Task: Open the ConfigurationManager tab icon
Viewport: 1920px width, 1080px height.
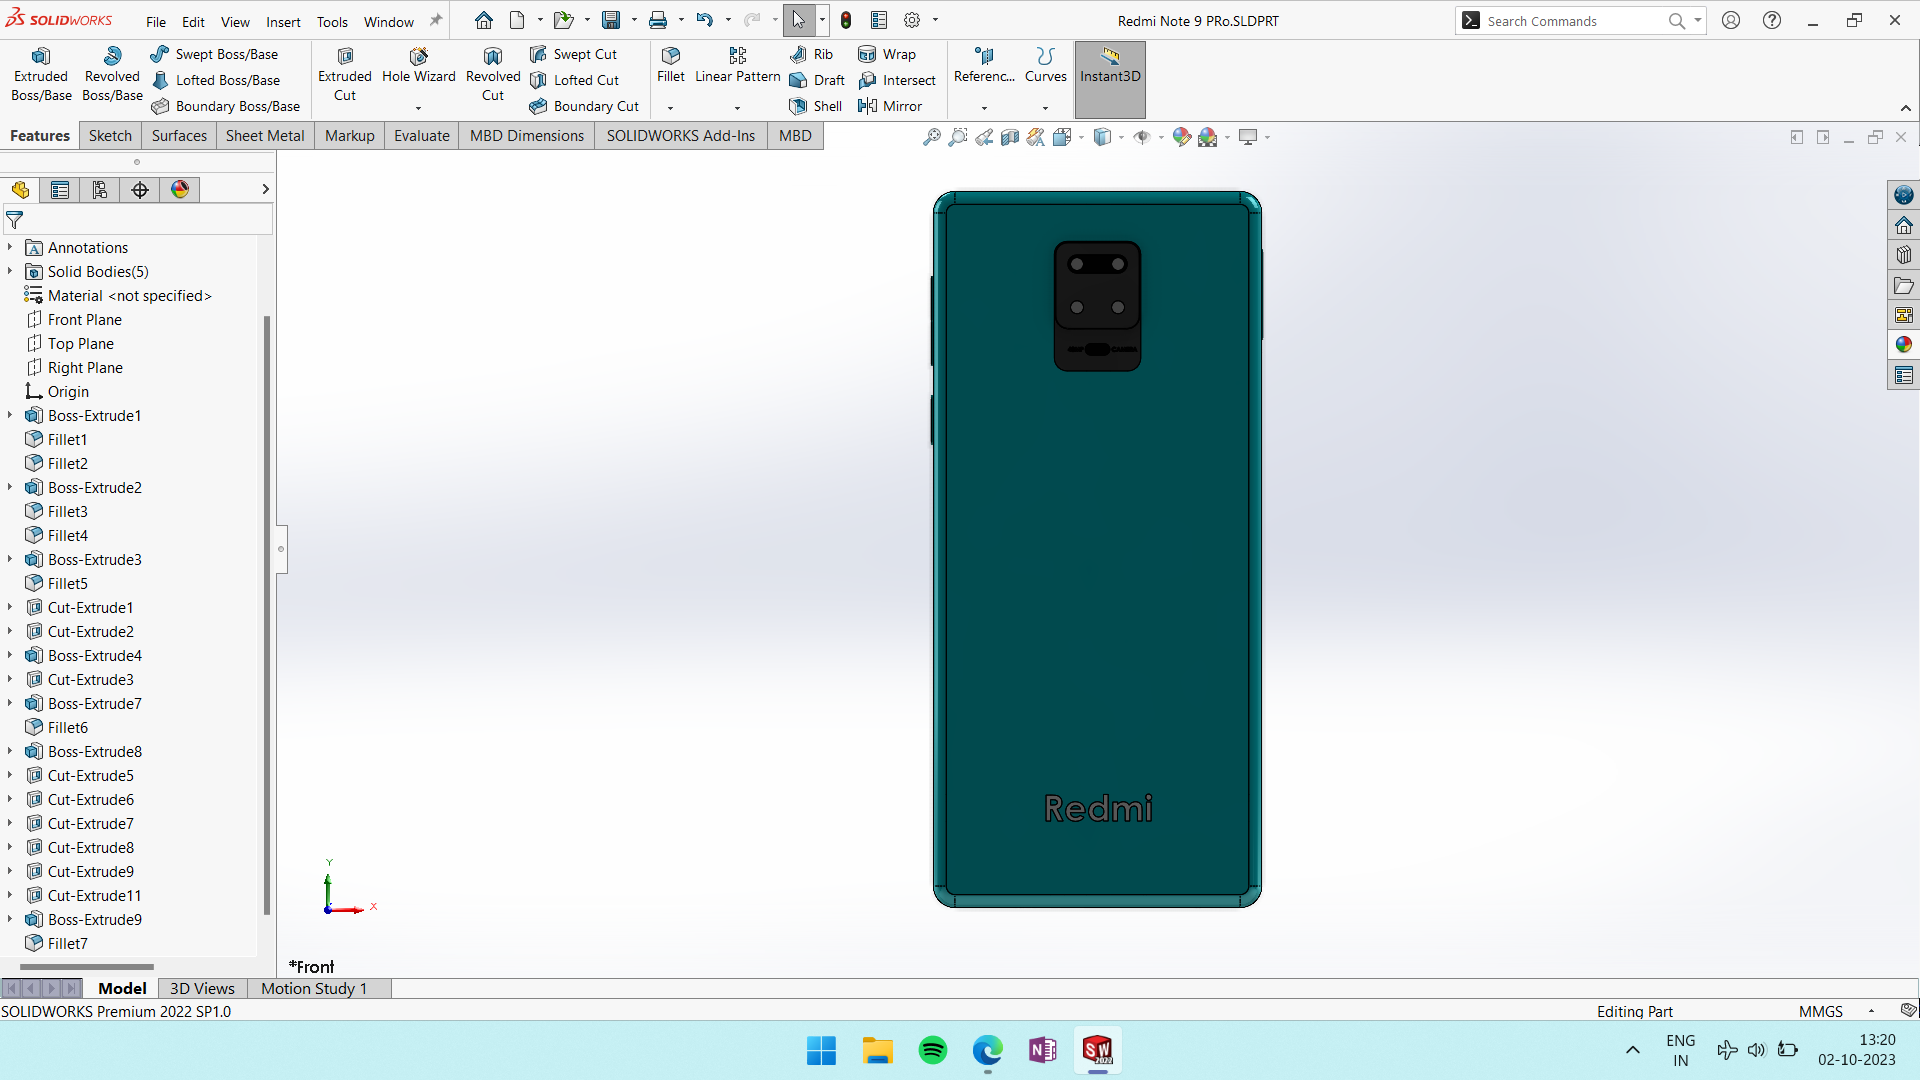Action: (100, 190)
